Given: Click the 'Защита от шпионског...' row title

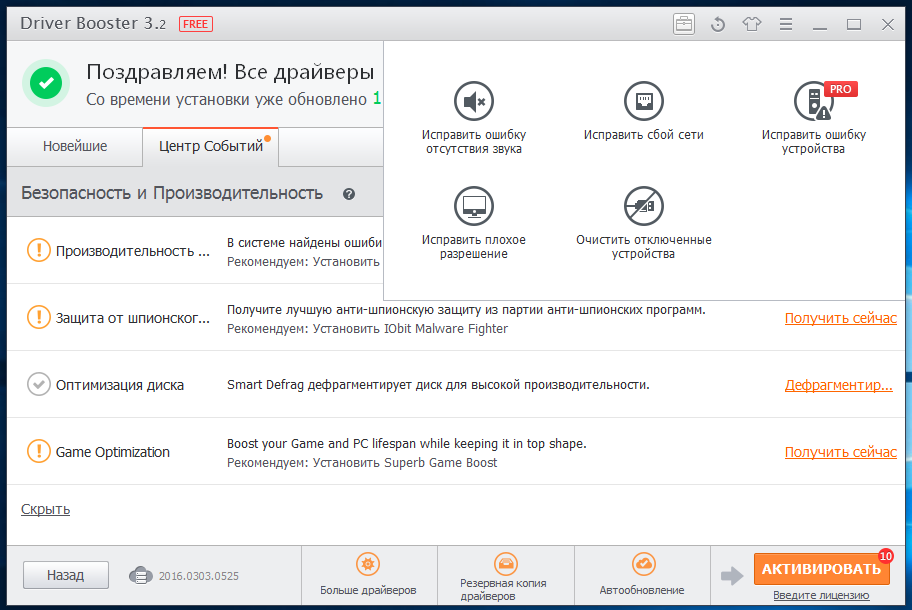Looking at the screenshot, I should click(x=133, y=318).
